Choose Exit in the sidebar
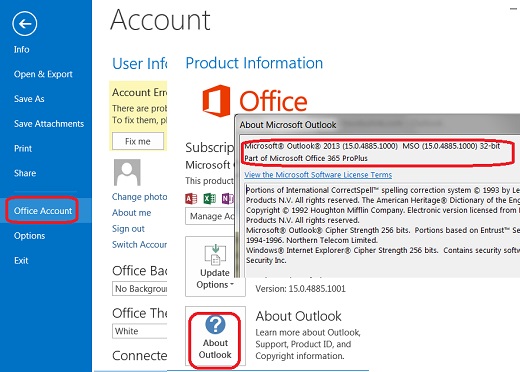Screen dimensions: 520x372 (x=21, y=260)
